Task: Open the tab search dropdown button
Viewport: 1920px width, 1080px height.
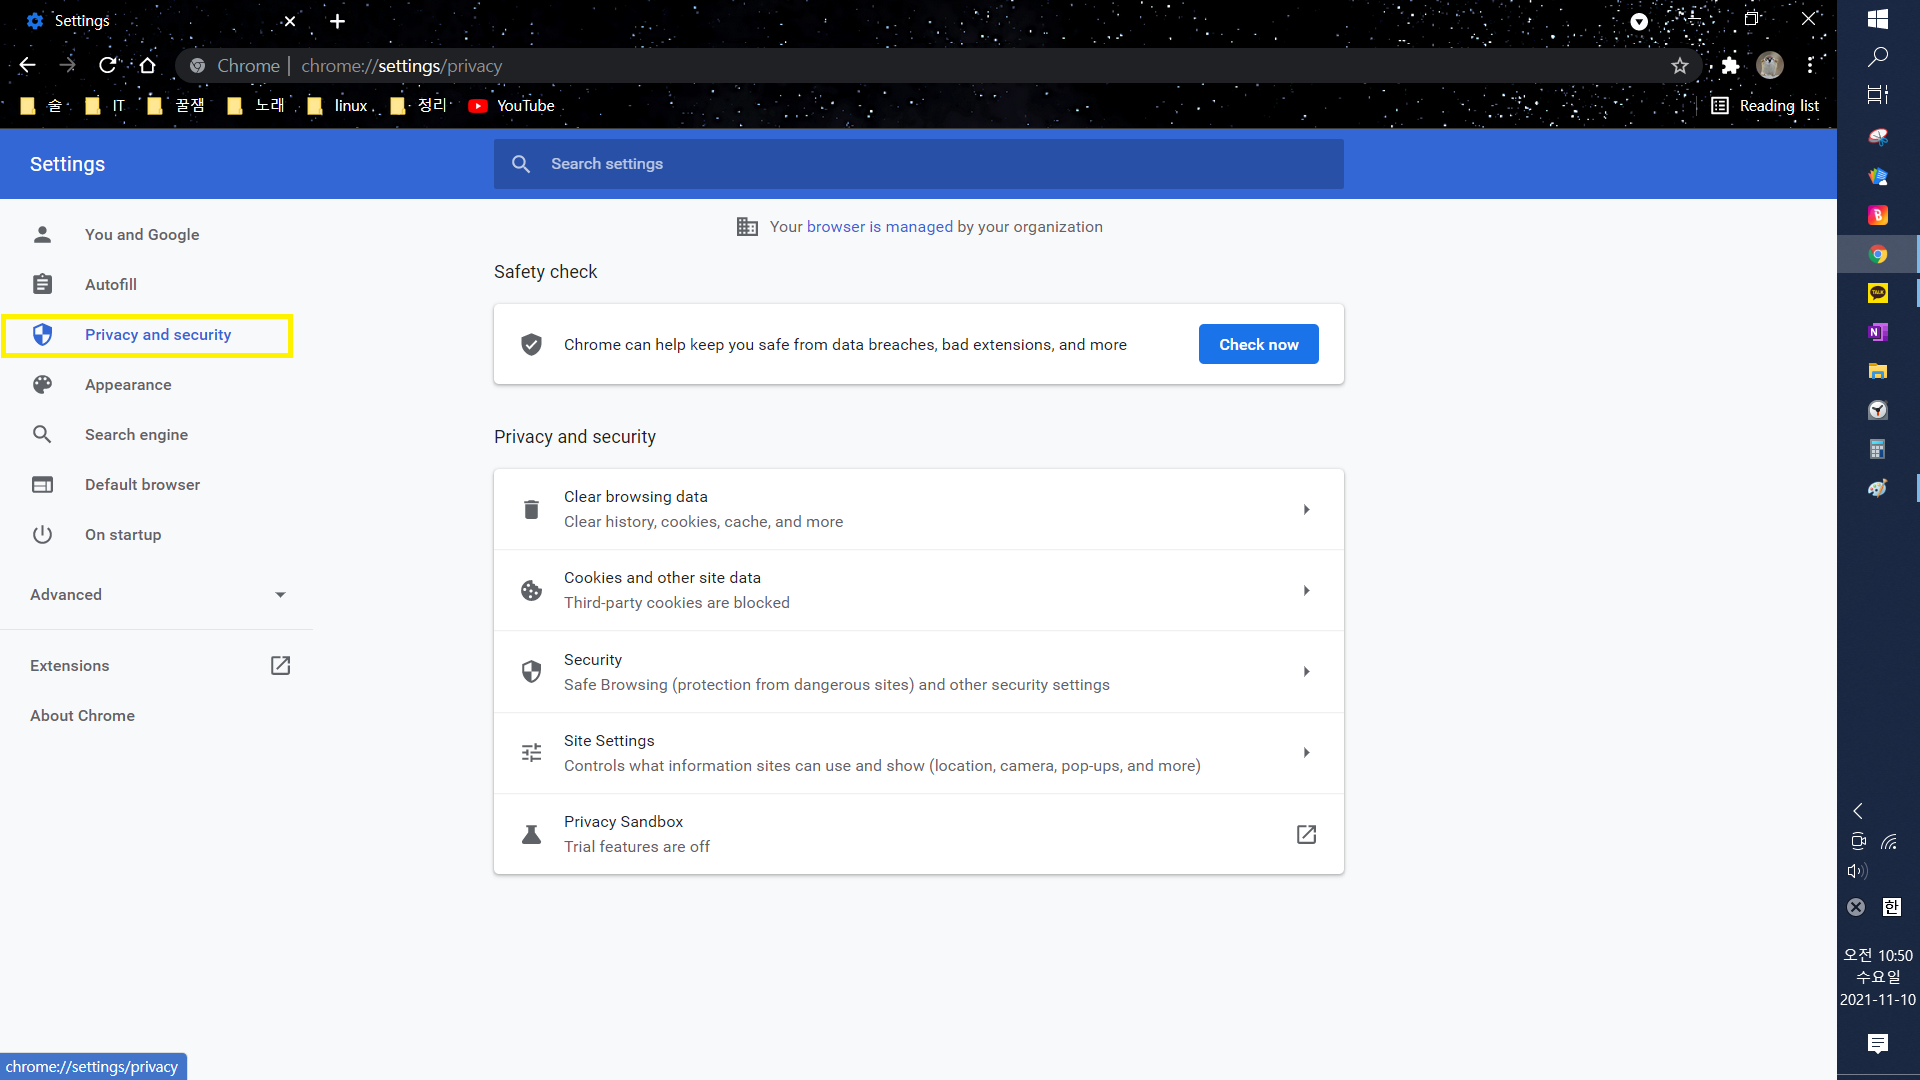Action: pyautogui.click(x=1639, y=21)
